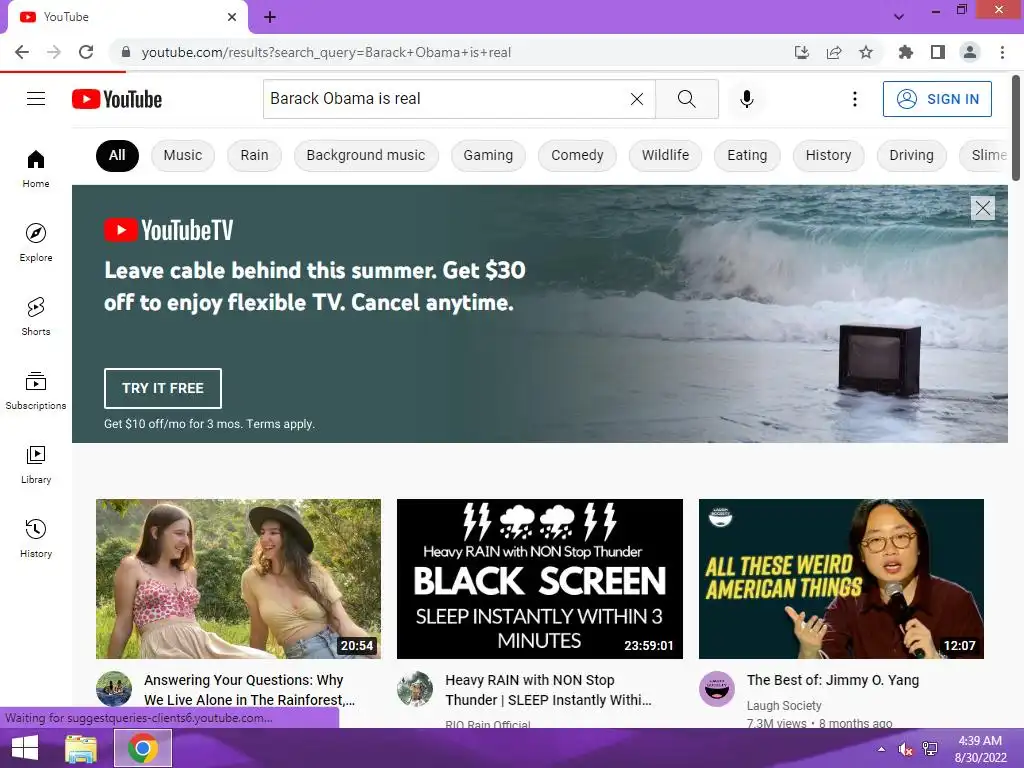
Task: Open Chrome's three-dot menu
Action: (x=1002, y=52)
